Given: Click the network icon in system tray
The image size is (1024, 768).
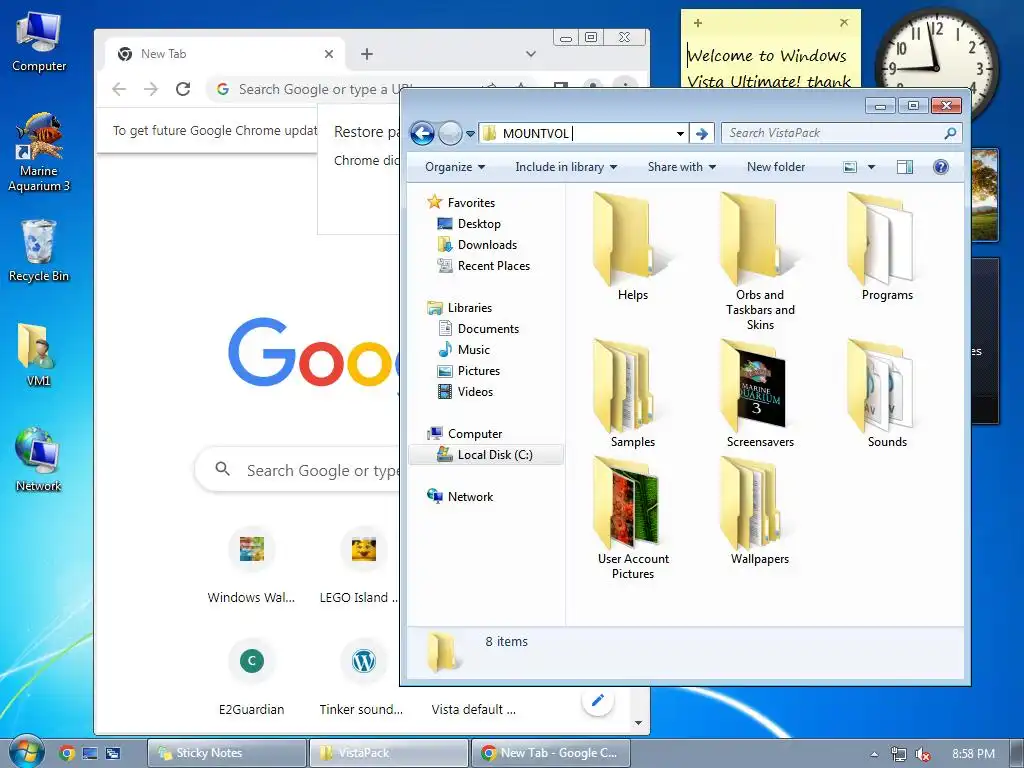Looking at the screenshot, I should tap(899, 754).
